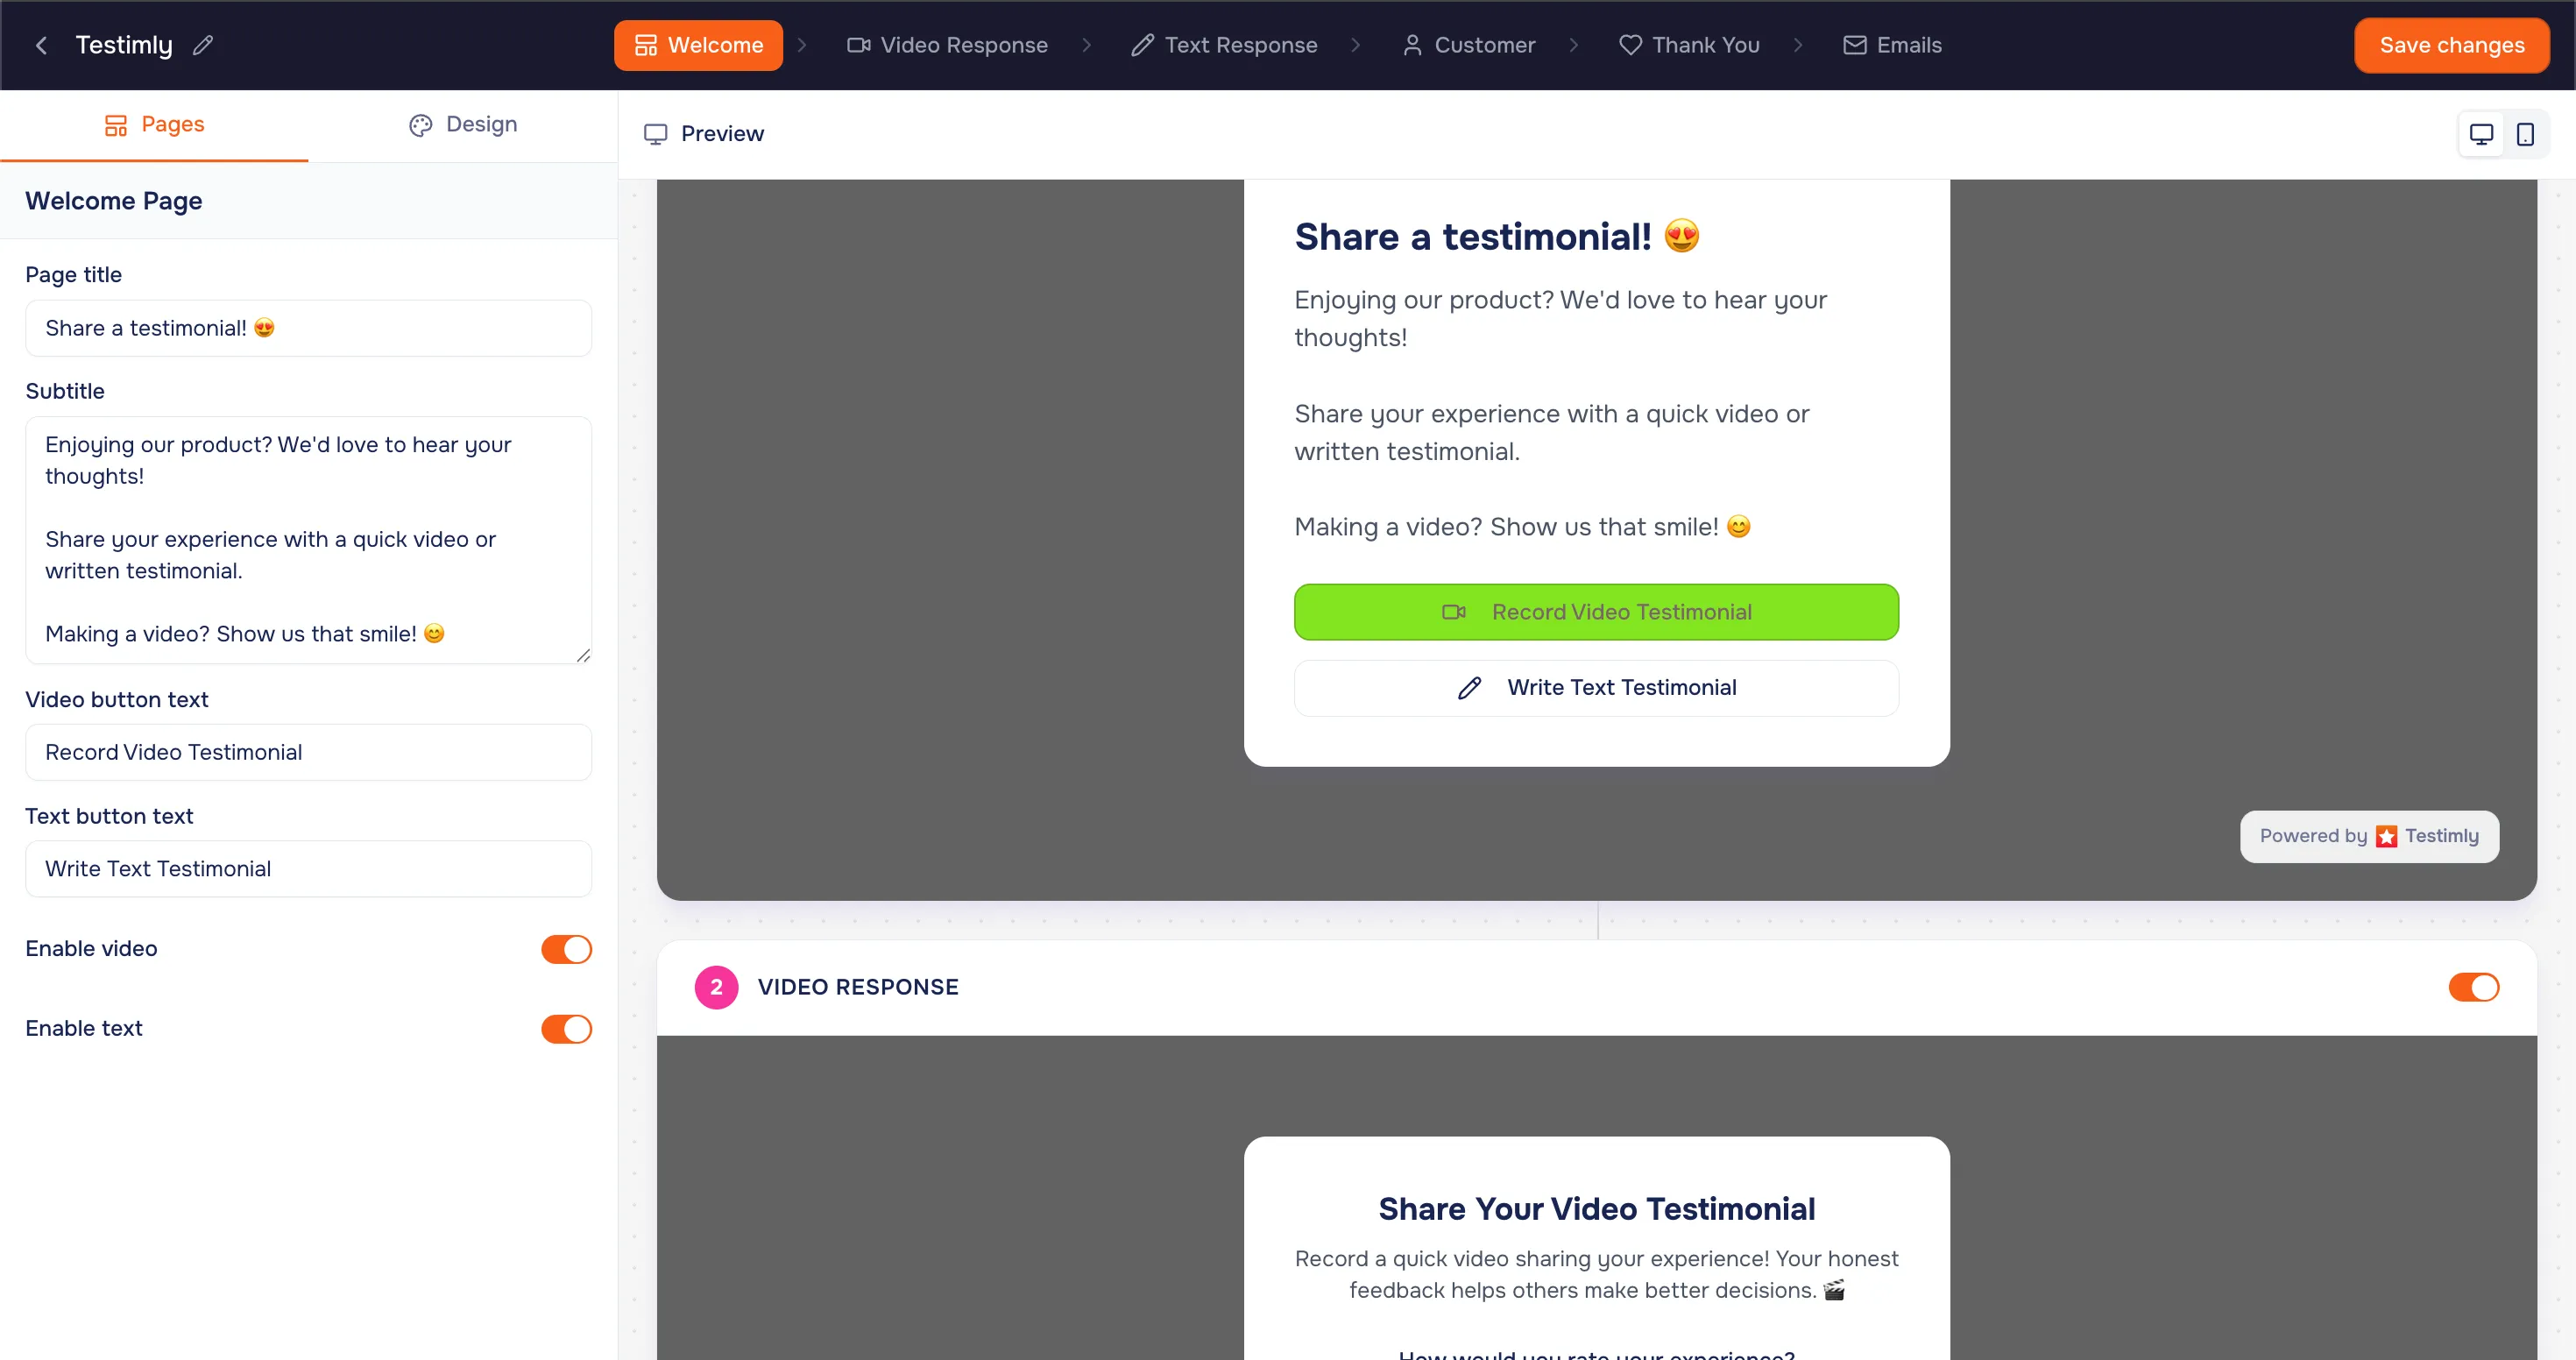Click chevron after Text Response step
This screenshot has height=1360, width=2576.
[x=1356, y=45]
